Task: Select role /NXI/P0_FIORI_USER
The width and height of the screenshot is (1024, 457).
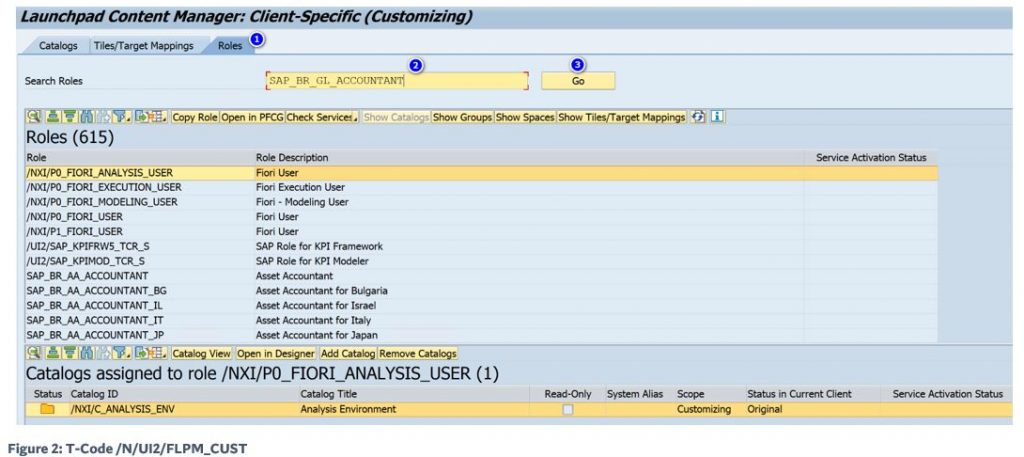Action: [74, 217]
